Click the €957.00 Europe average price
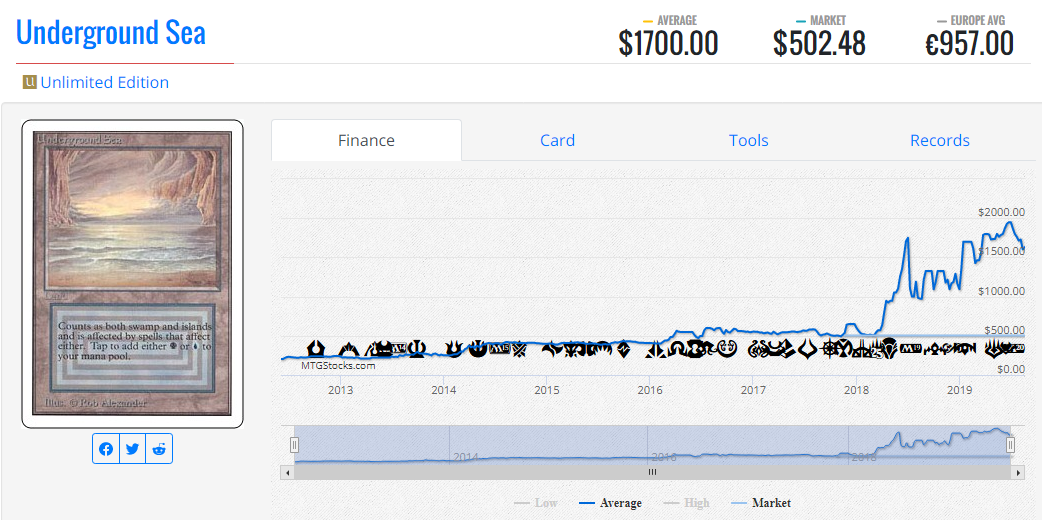 pos(970,44)
